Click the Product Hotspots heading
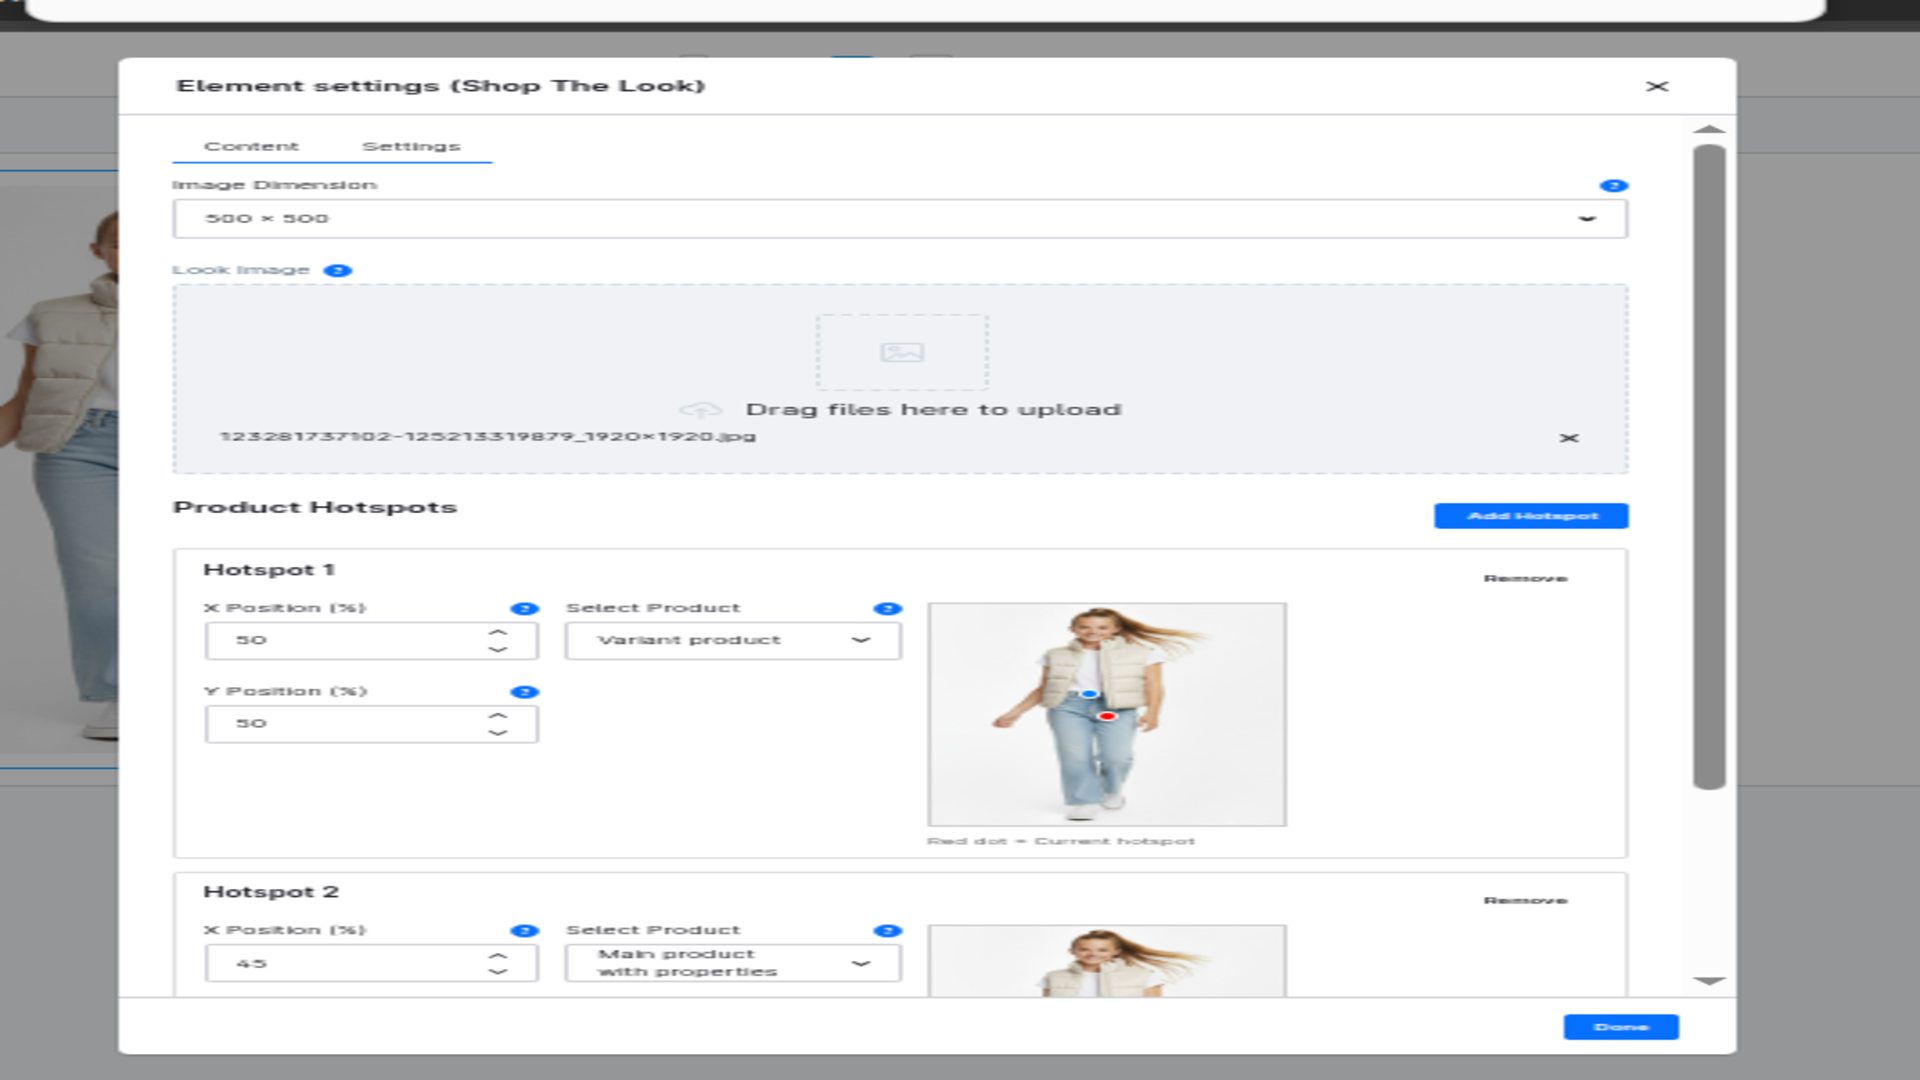The height and width of the screenshot is (1080, 1920). click(x=315, y=508)
